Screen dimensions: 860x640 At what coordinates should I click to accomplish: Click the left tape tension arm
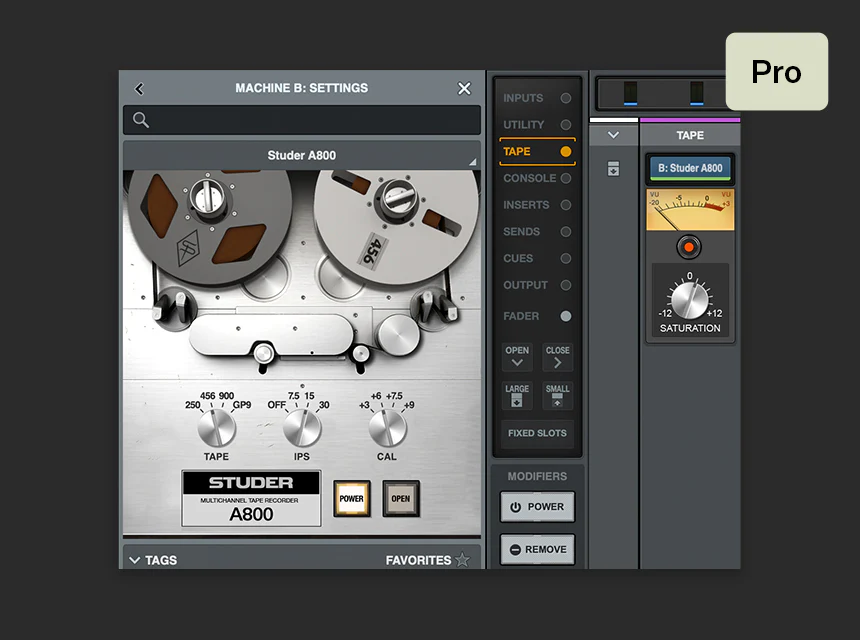(x=172, y=307)
